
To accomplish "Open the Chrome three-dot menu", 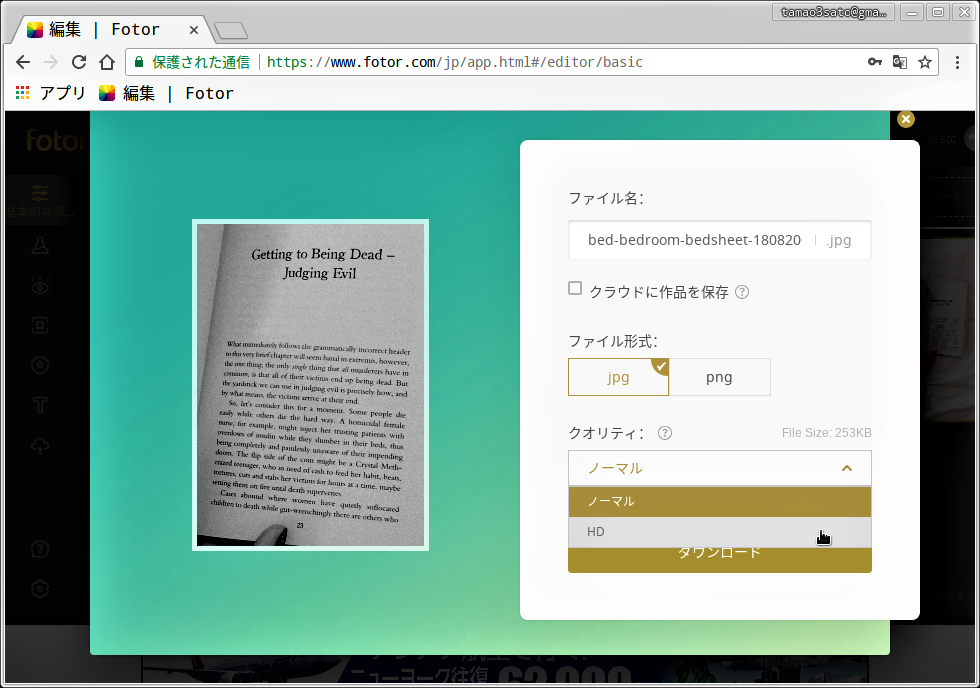I will [x=957, y=62].
